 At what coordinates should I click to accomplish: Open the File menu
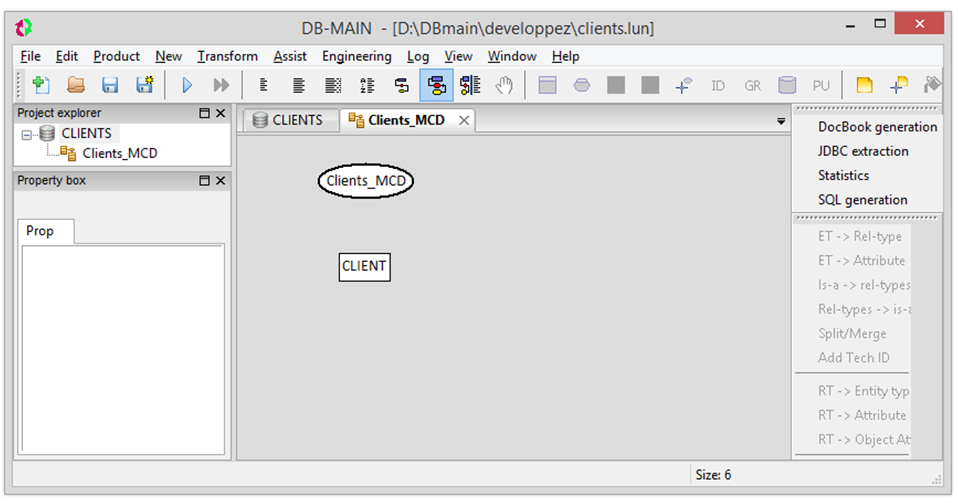(30, 56)
